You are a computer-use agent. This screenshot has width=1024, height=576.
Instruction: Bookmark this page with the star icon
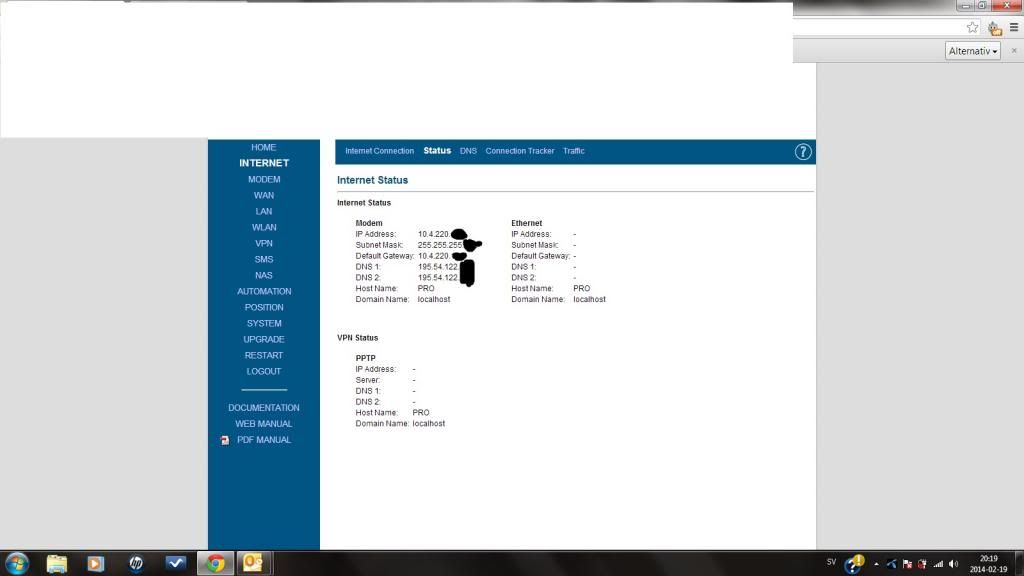point(972,28)
